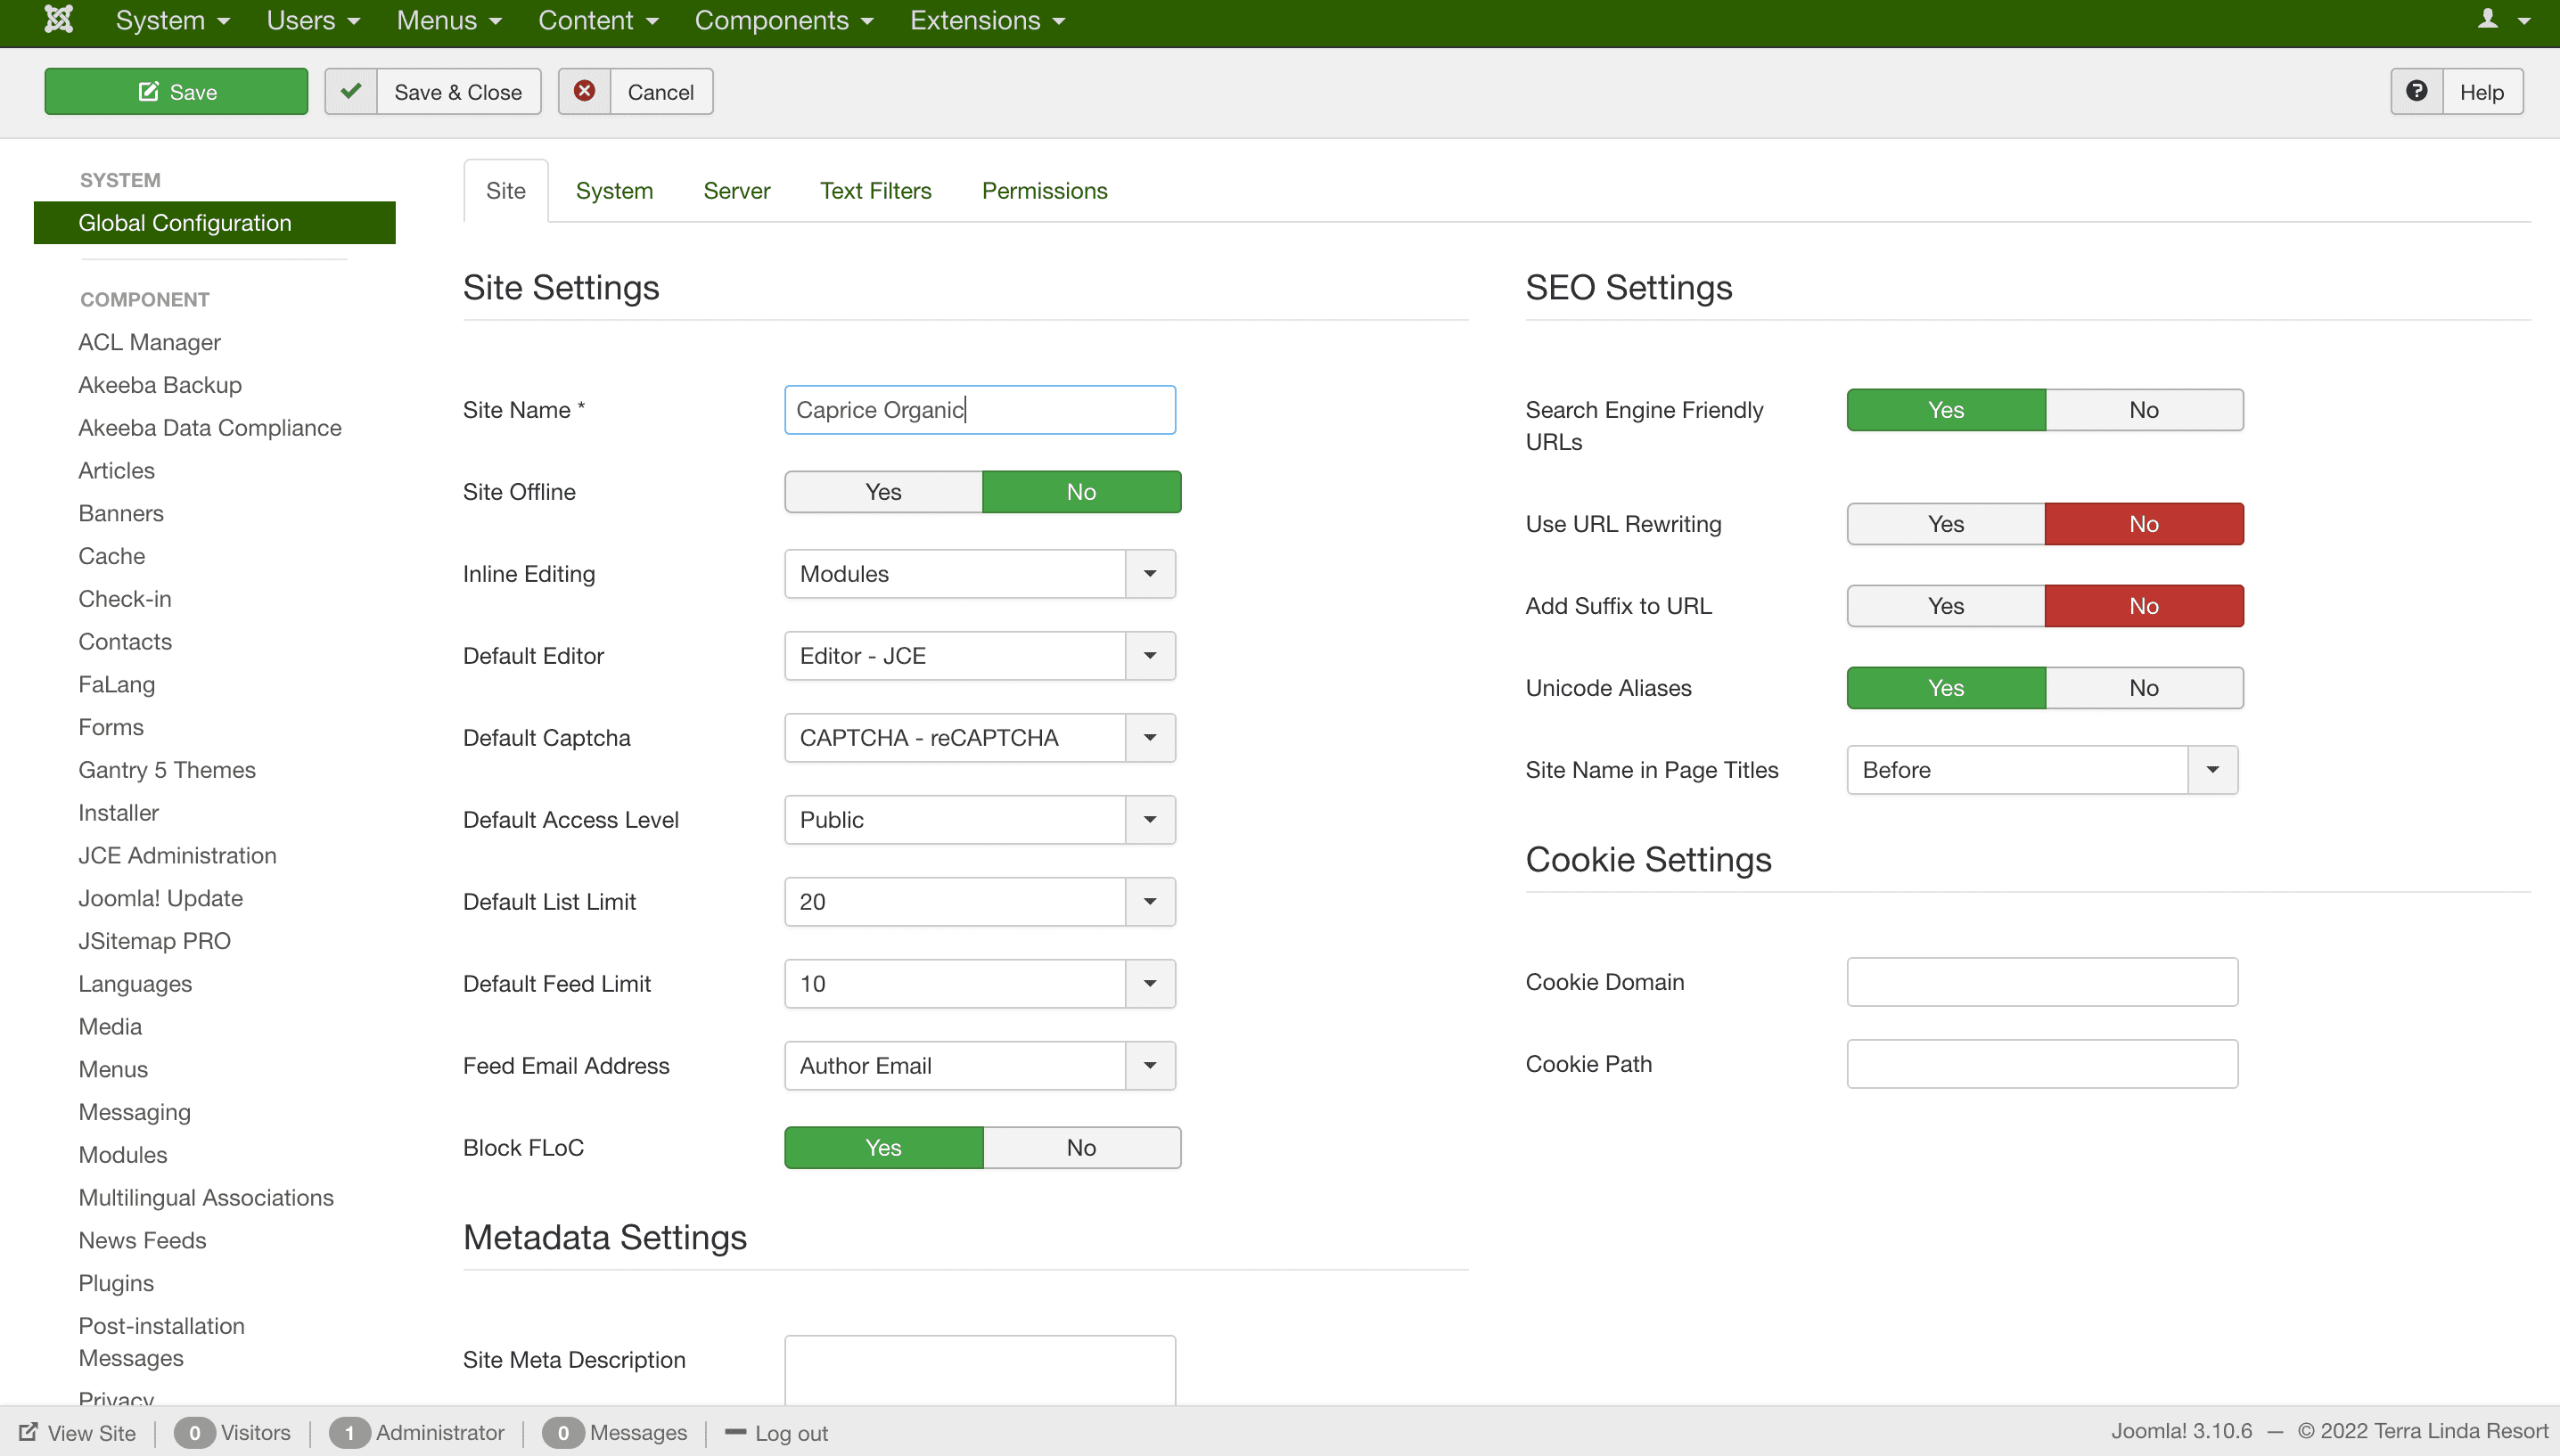The height and width of the screenshot is (1456, 2560).
Task: Open the Default Feed Limit dropdown
Action: 980,984
